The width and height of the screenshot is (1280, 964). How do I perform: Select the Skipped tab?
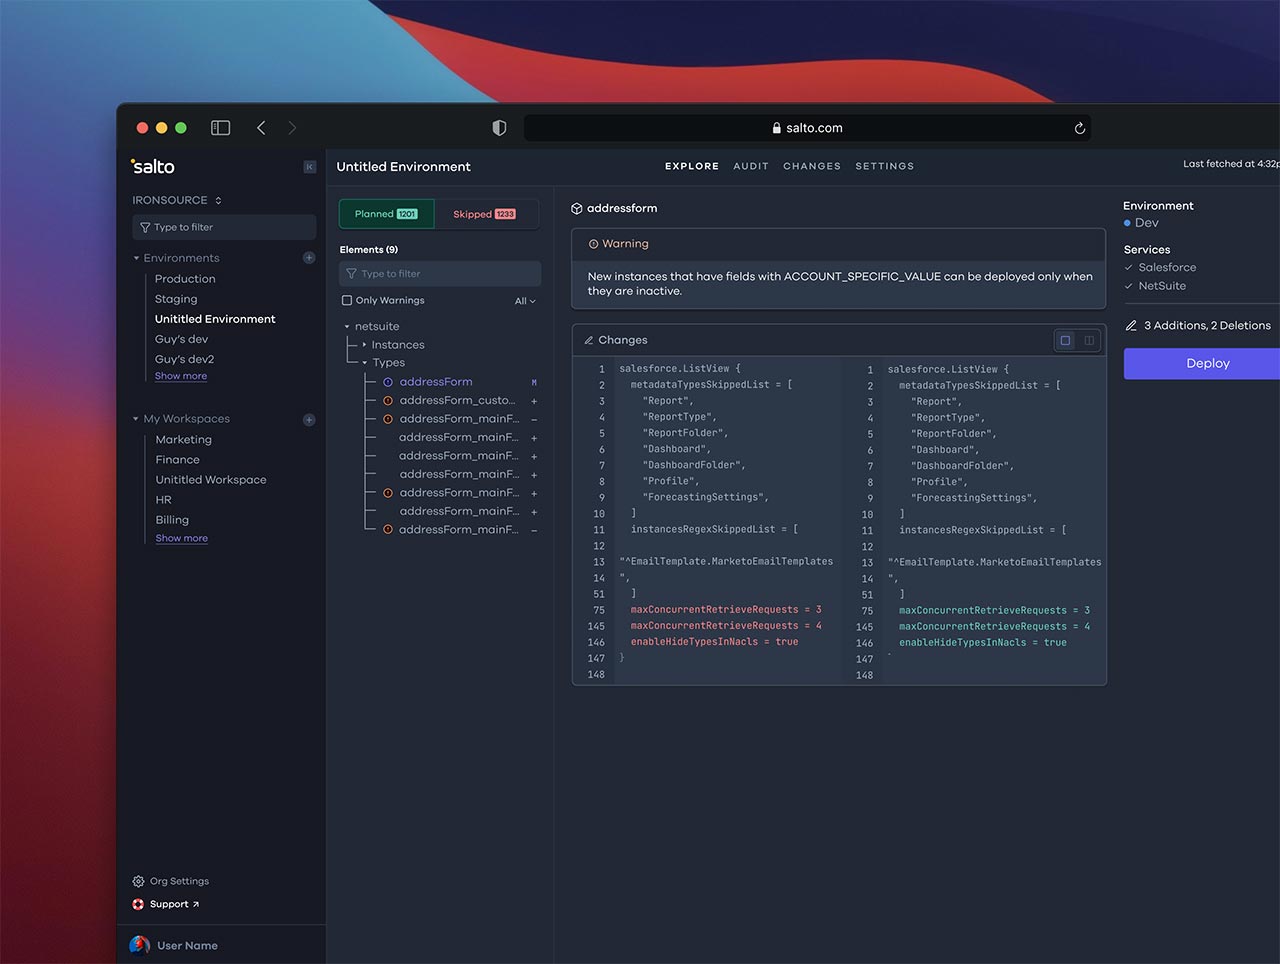[486, 214]
